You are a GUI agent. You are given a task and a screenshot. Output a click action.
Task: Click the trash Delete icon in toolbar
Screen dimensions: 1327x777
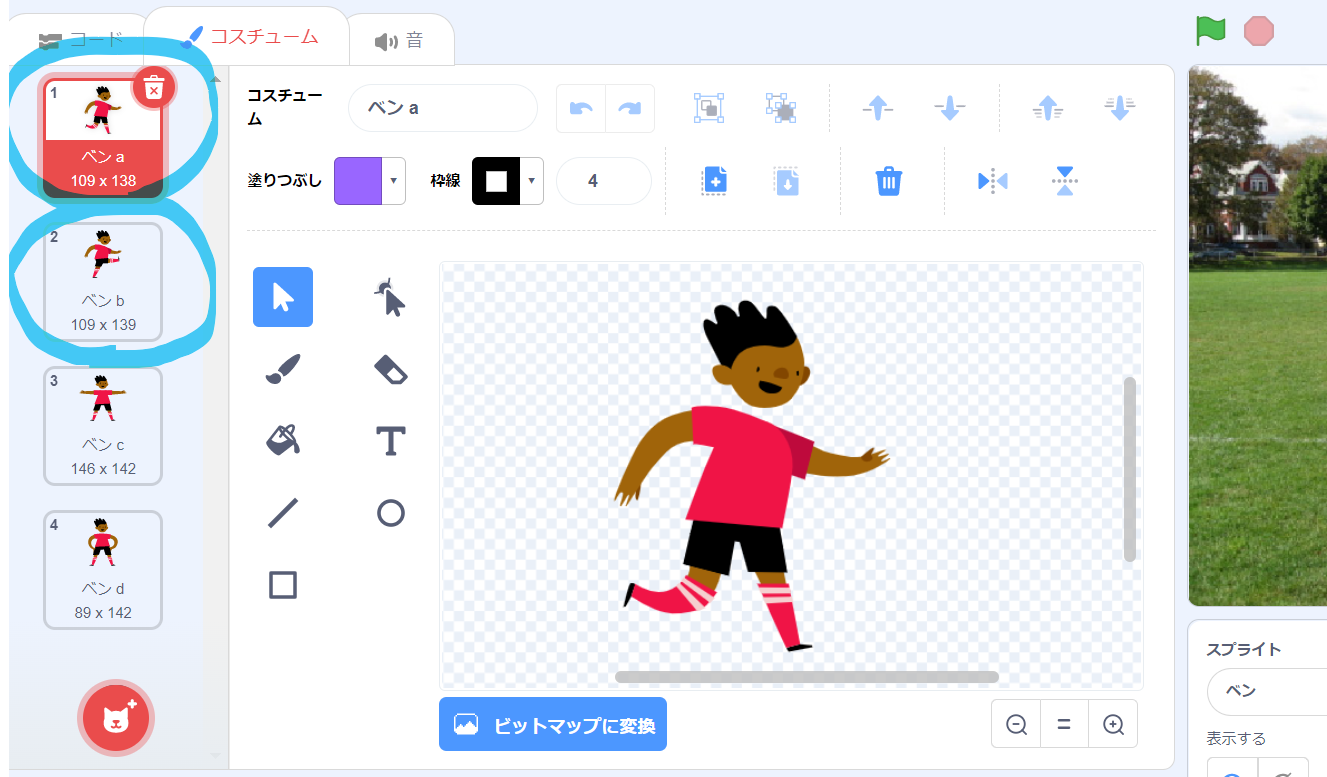click(x=889, y=181)
